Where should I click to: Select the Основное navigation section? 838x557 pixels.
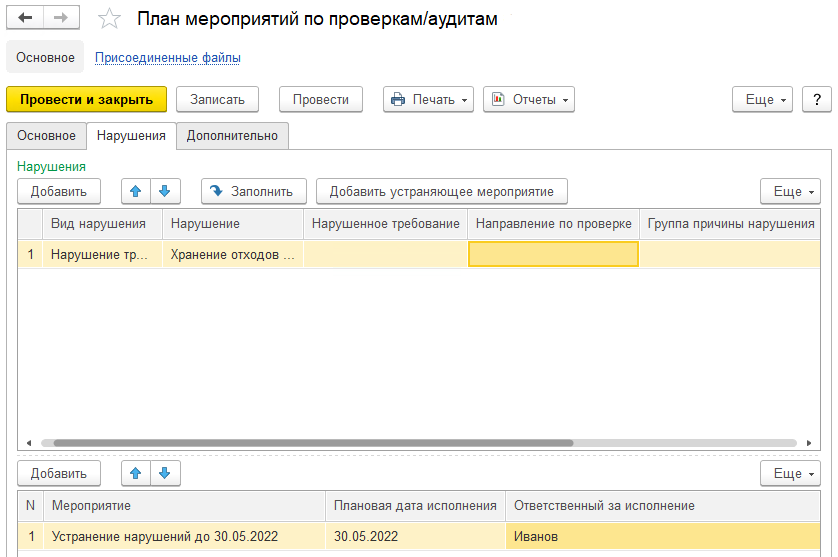[x=45, y=57]
